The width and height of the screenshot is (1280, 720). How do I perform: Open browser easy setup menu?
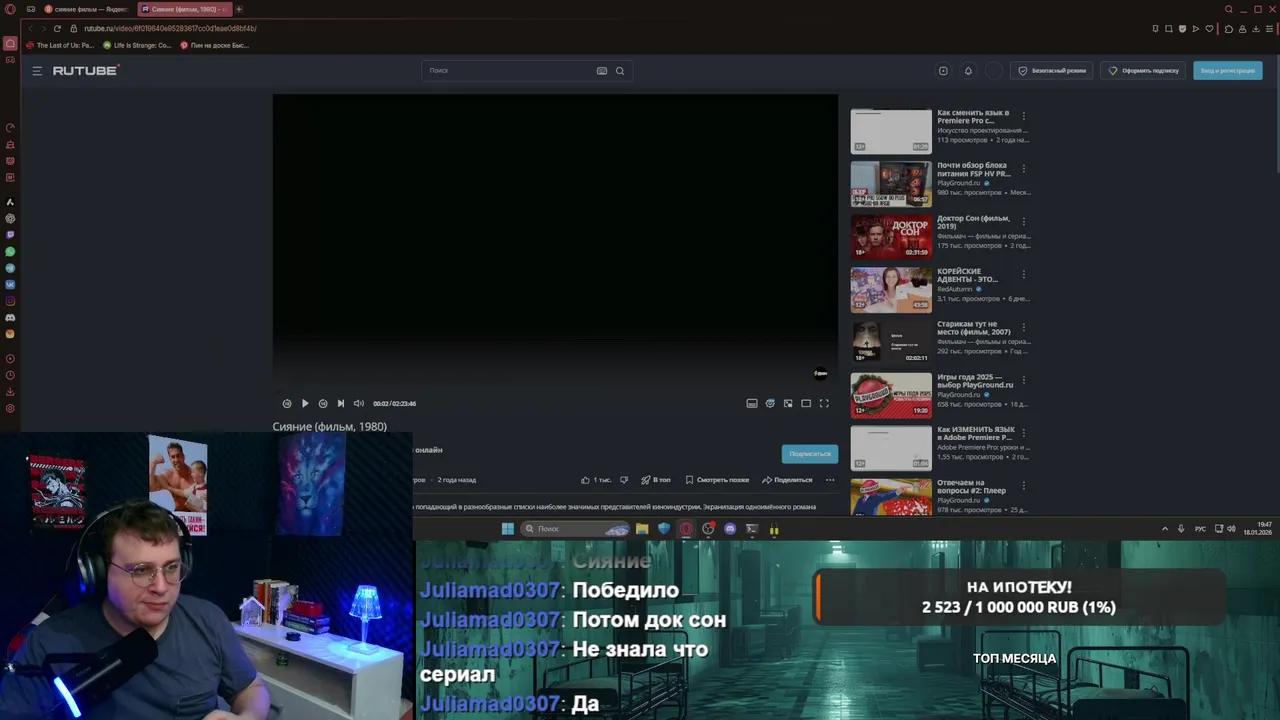click(x=1270, y=28)
